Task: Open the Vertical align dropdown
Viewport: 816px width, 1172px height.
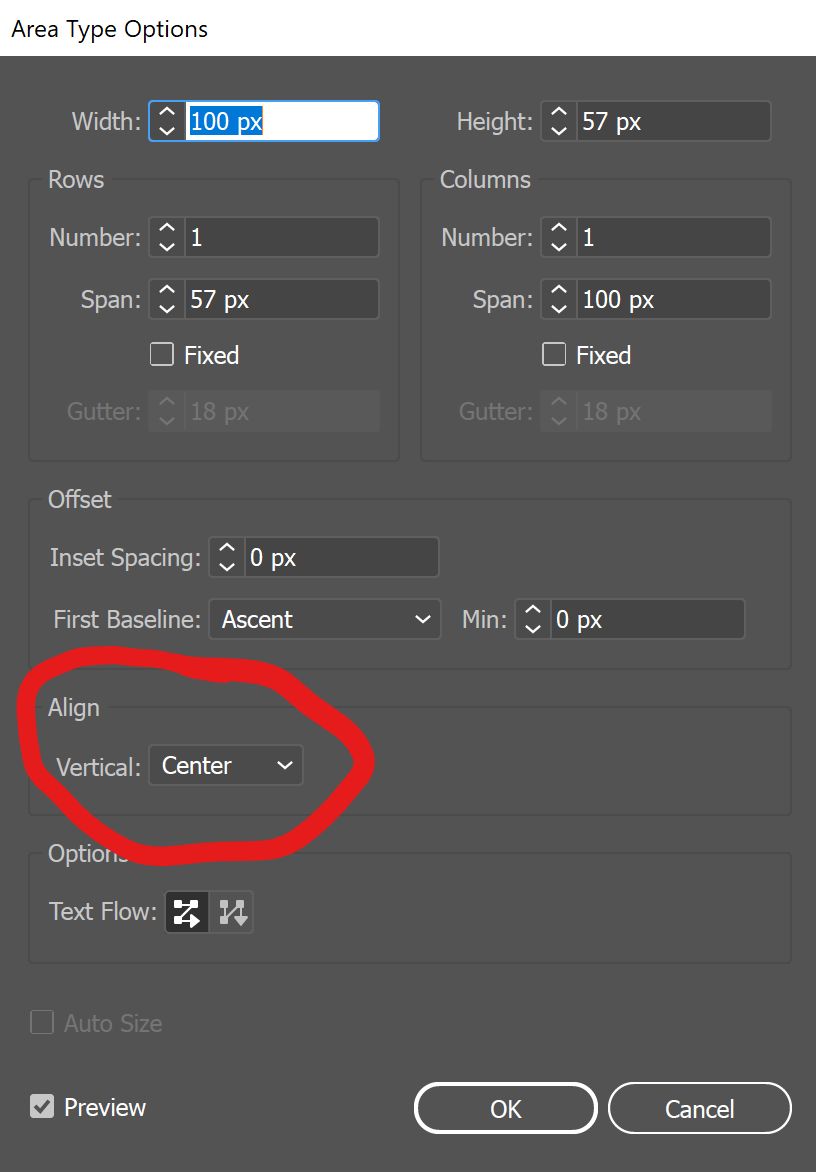Action: [x=226, y=765]
